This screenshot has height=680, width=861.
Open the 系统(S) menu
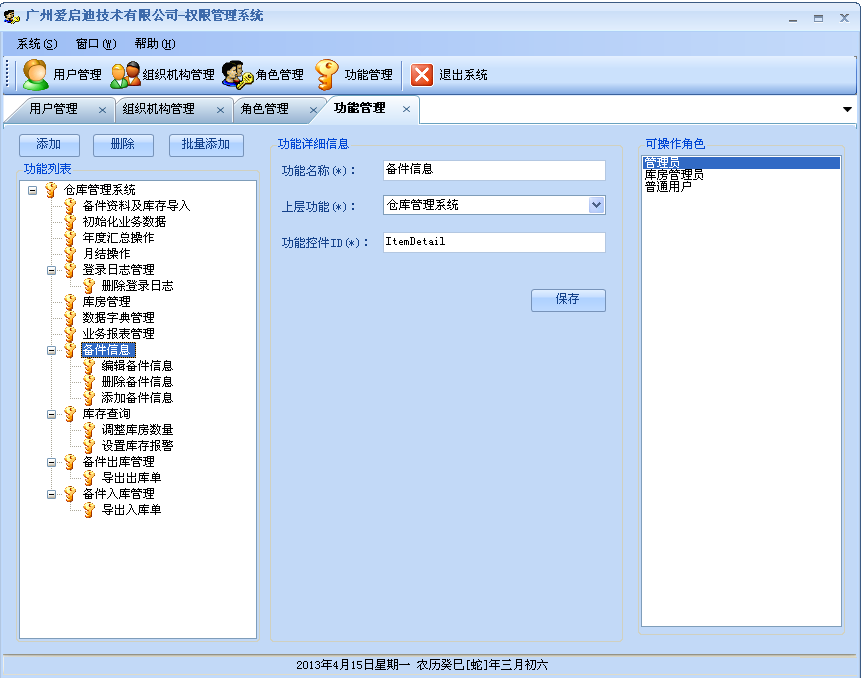[37, 44]
